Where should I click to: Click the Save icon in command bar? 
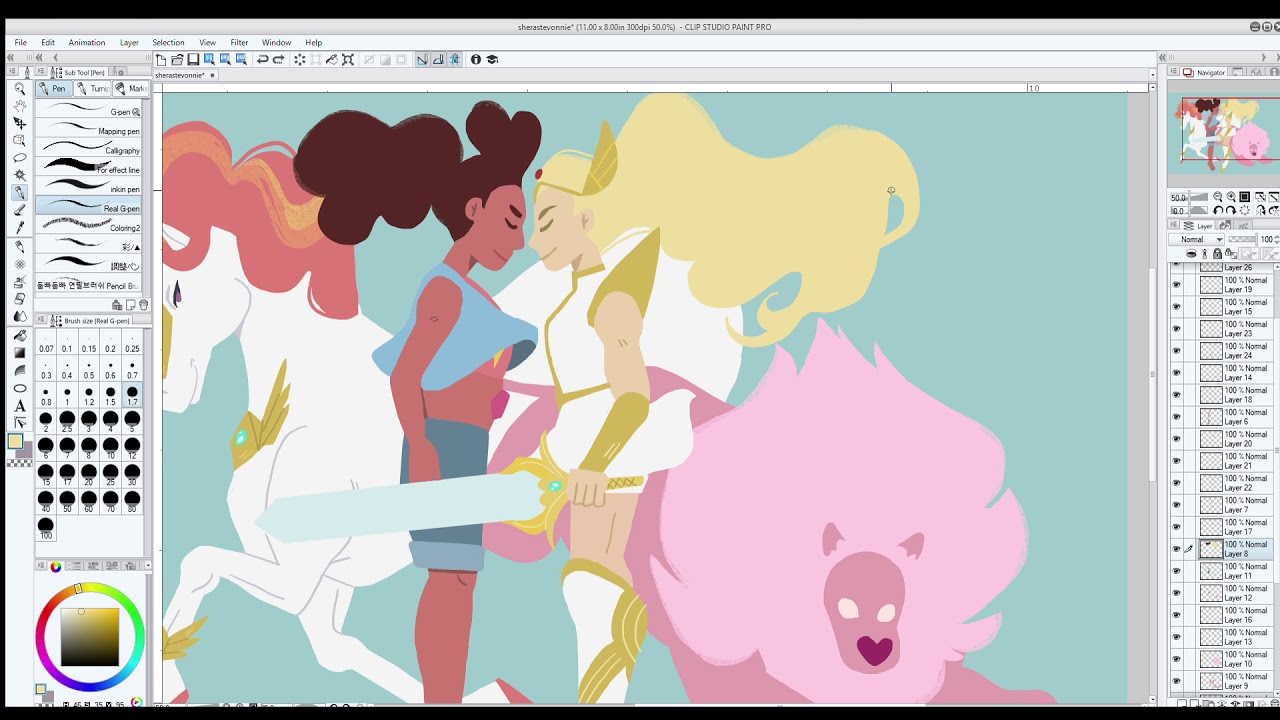coord(193,60)
